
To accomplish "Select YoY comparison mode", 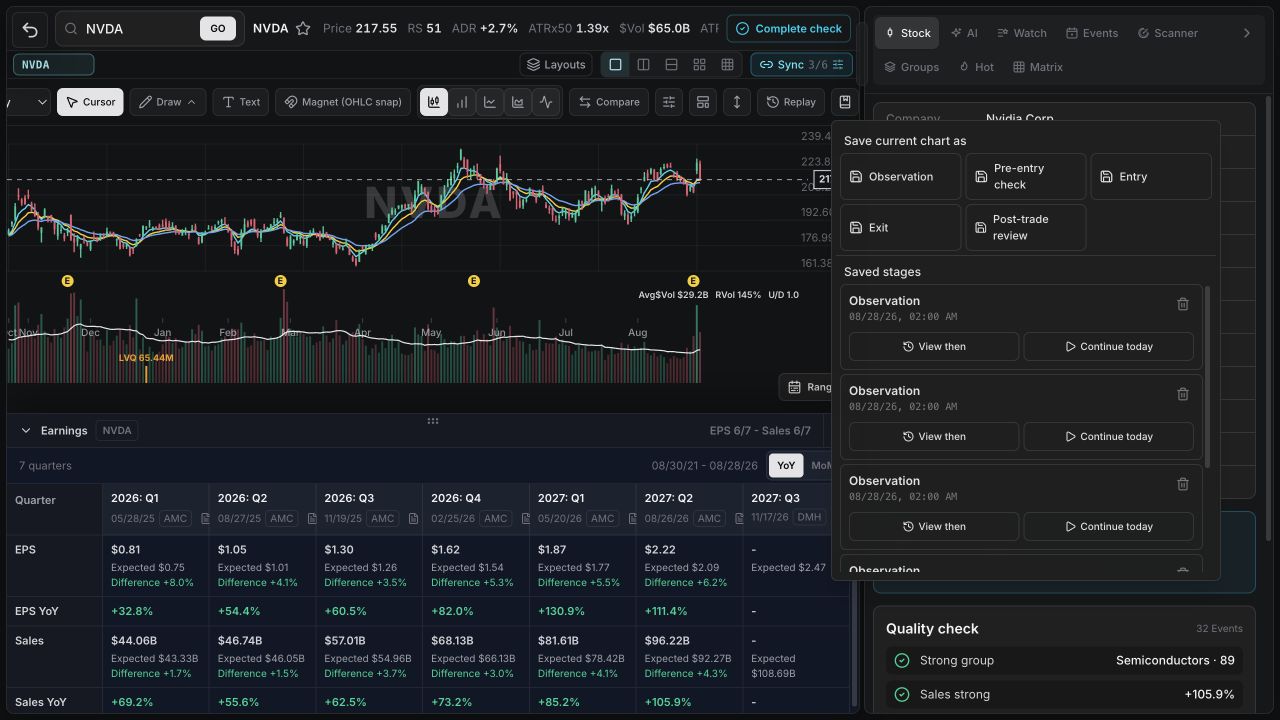I will pyautogui.click(x=786, y=466).
